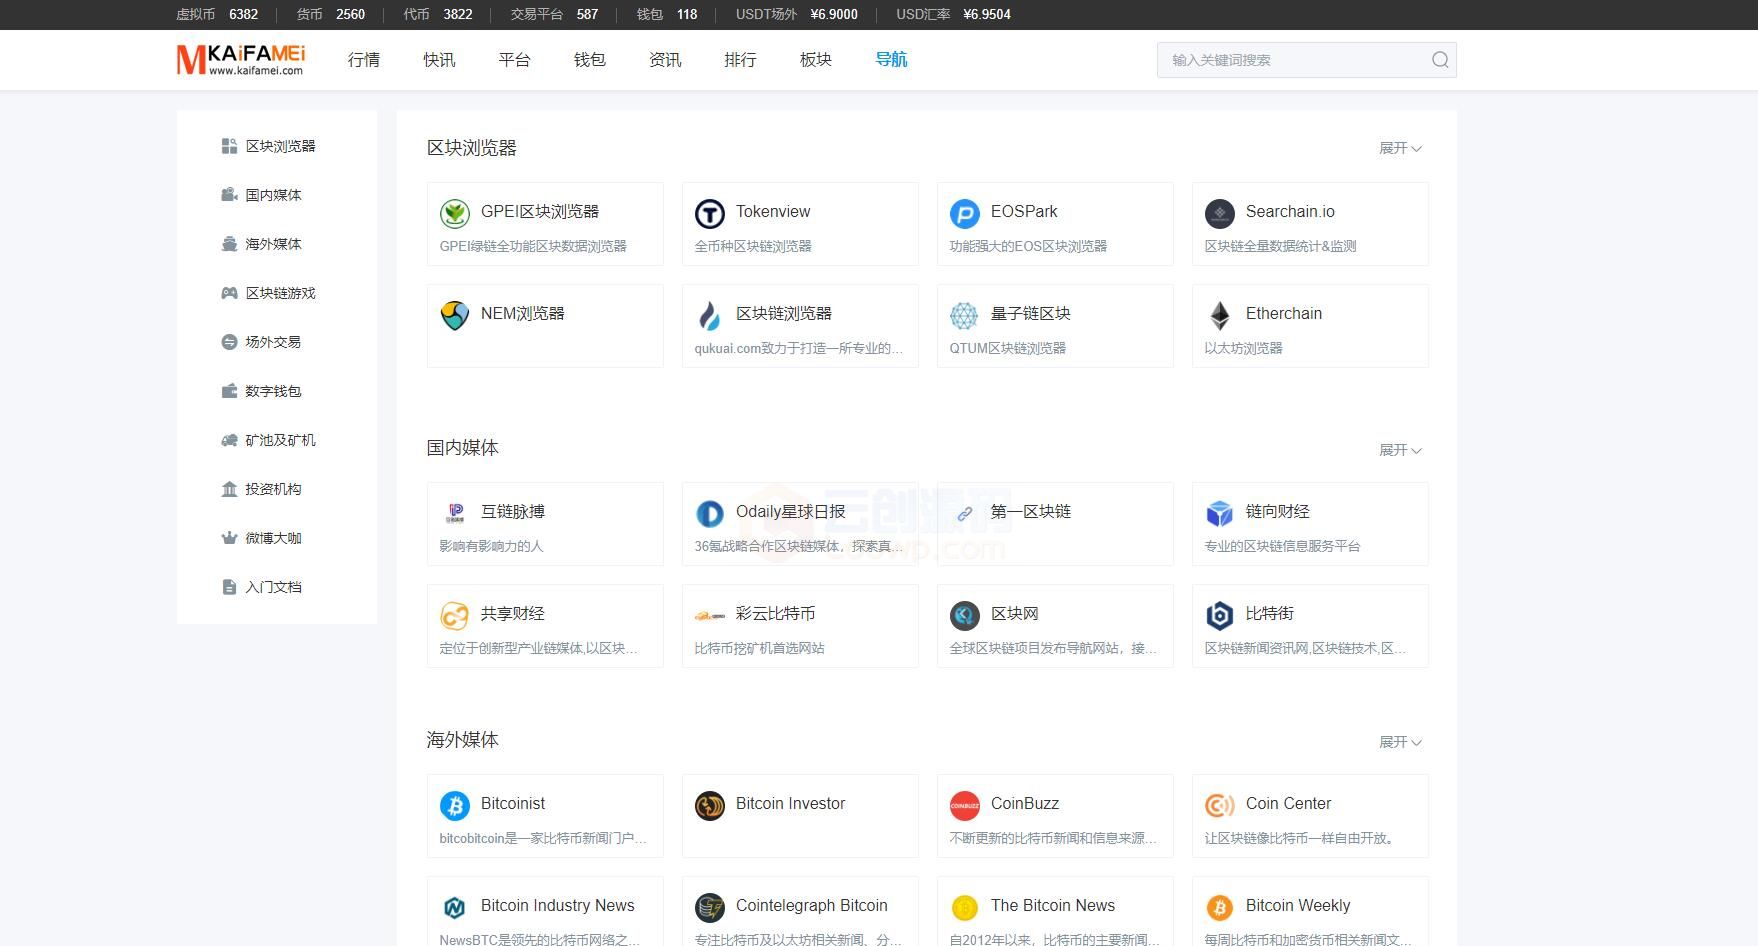Click the 国内媒体 sidebar icon
The height and width of the screenshot is (946, 1758).
click(229, 195)
